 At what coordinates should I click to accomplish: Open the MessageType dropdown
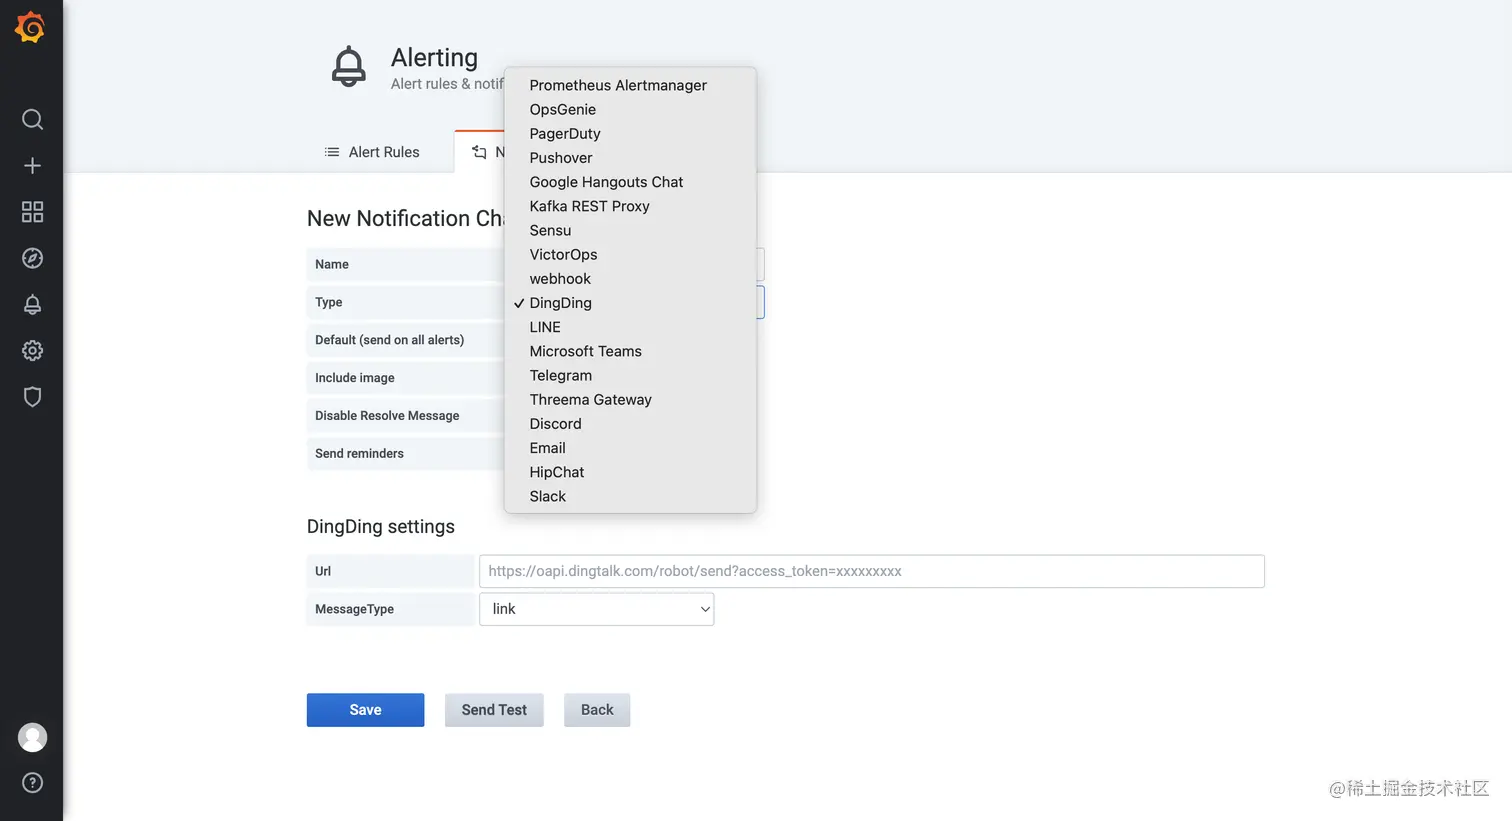click(x=596, y=609)
